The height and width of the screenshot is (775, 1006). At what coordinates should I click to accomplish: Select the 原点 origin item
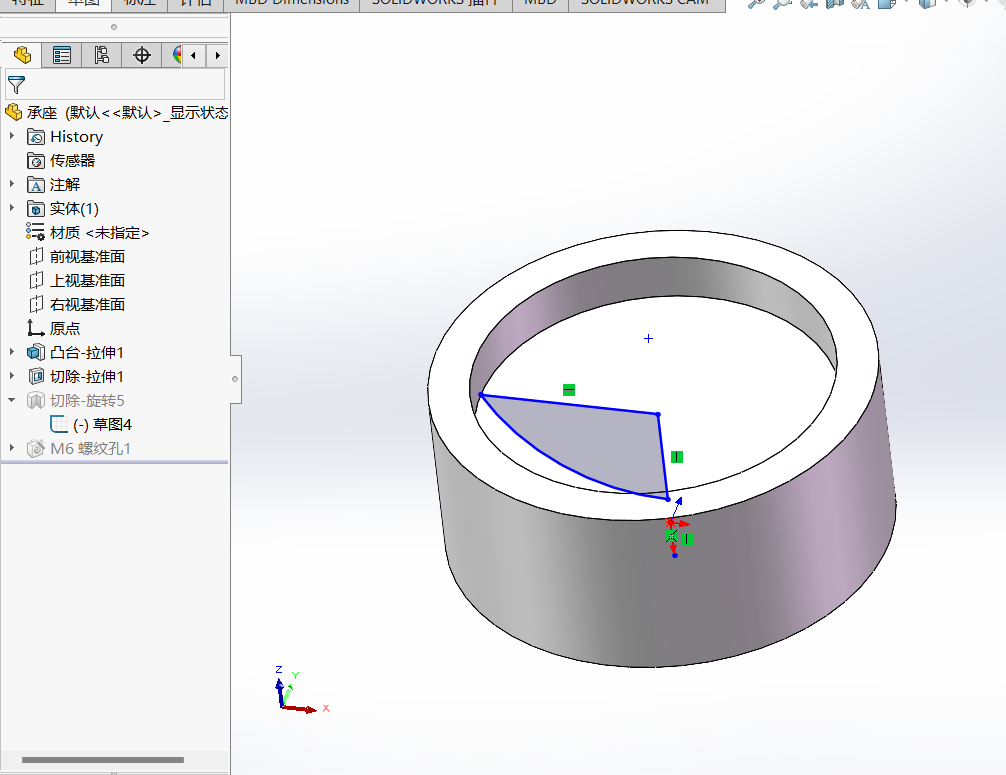pyautogui.click(x=53, y=328)
